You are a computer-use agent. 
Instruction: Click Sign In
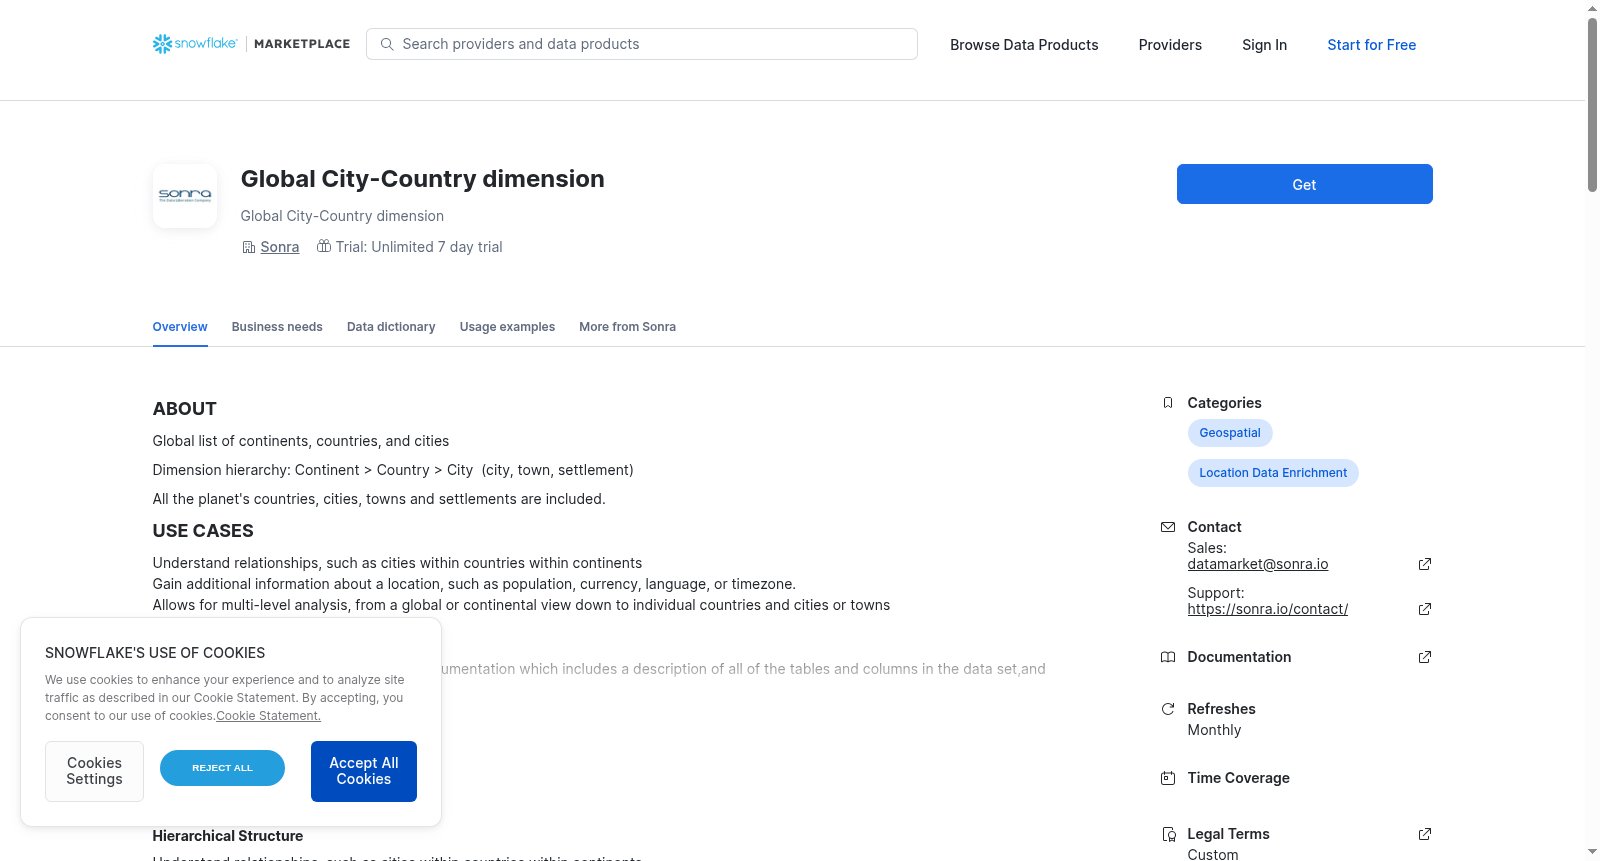(1264, 45)
